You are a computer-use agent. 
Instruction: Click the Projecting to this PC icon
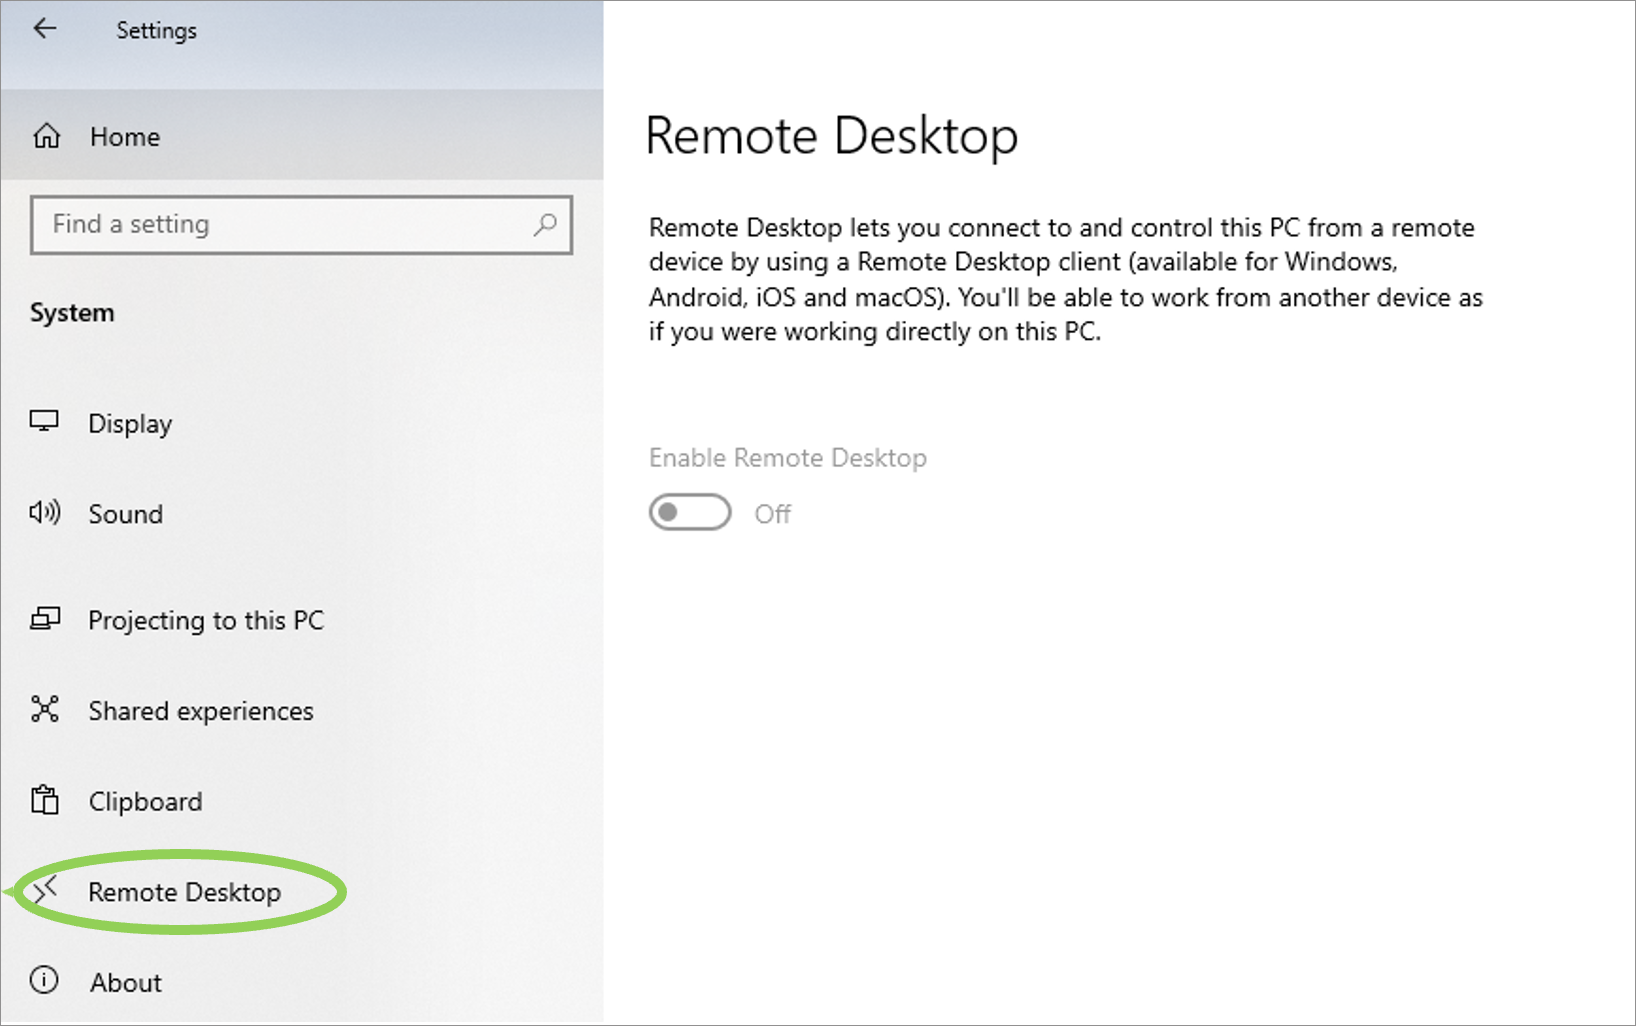(45, 618)
